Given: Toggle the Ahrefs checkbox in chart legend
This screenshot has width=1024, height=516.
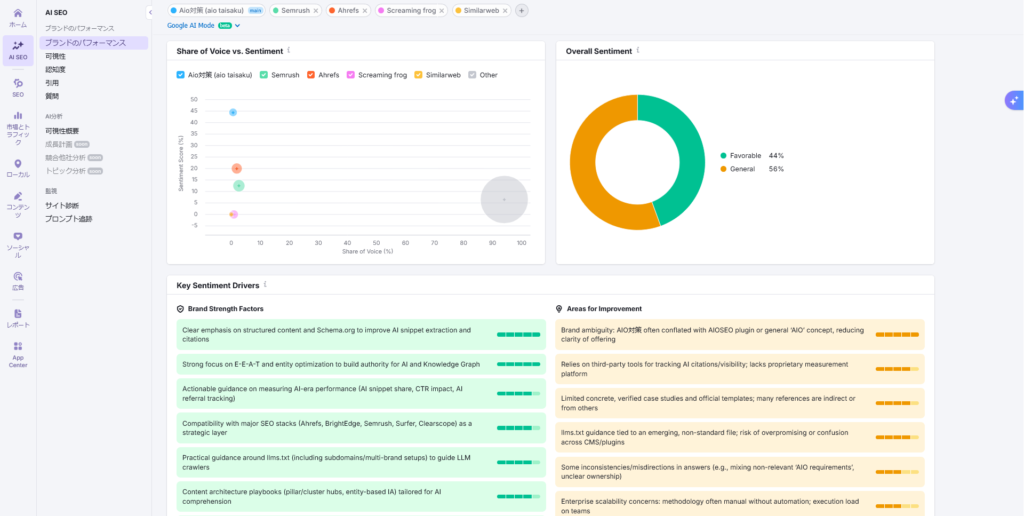Looking at the screenshot, I should coord(311,75).
